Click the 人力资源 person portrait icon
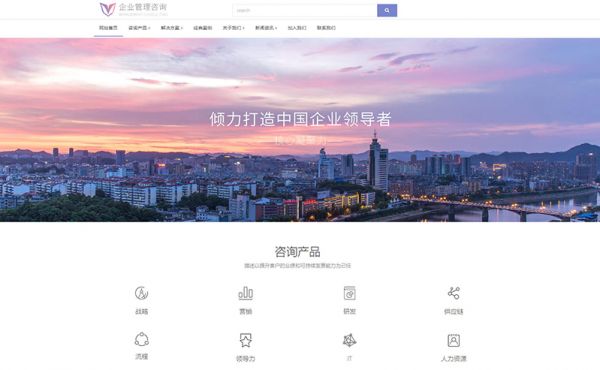The height and width of the screenshot is (370, 600). point(453,340)
